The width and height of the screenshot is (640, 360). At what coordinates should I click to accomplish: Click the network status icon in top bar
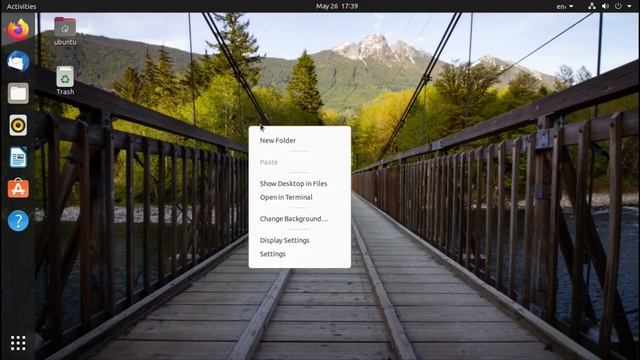(x=592, y=6)
